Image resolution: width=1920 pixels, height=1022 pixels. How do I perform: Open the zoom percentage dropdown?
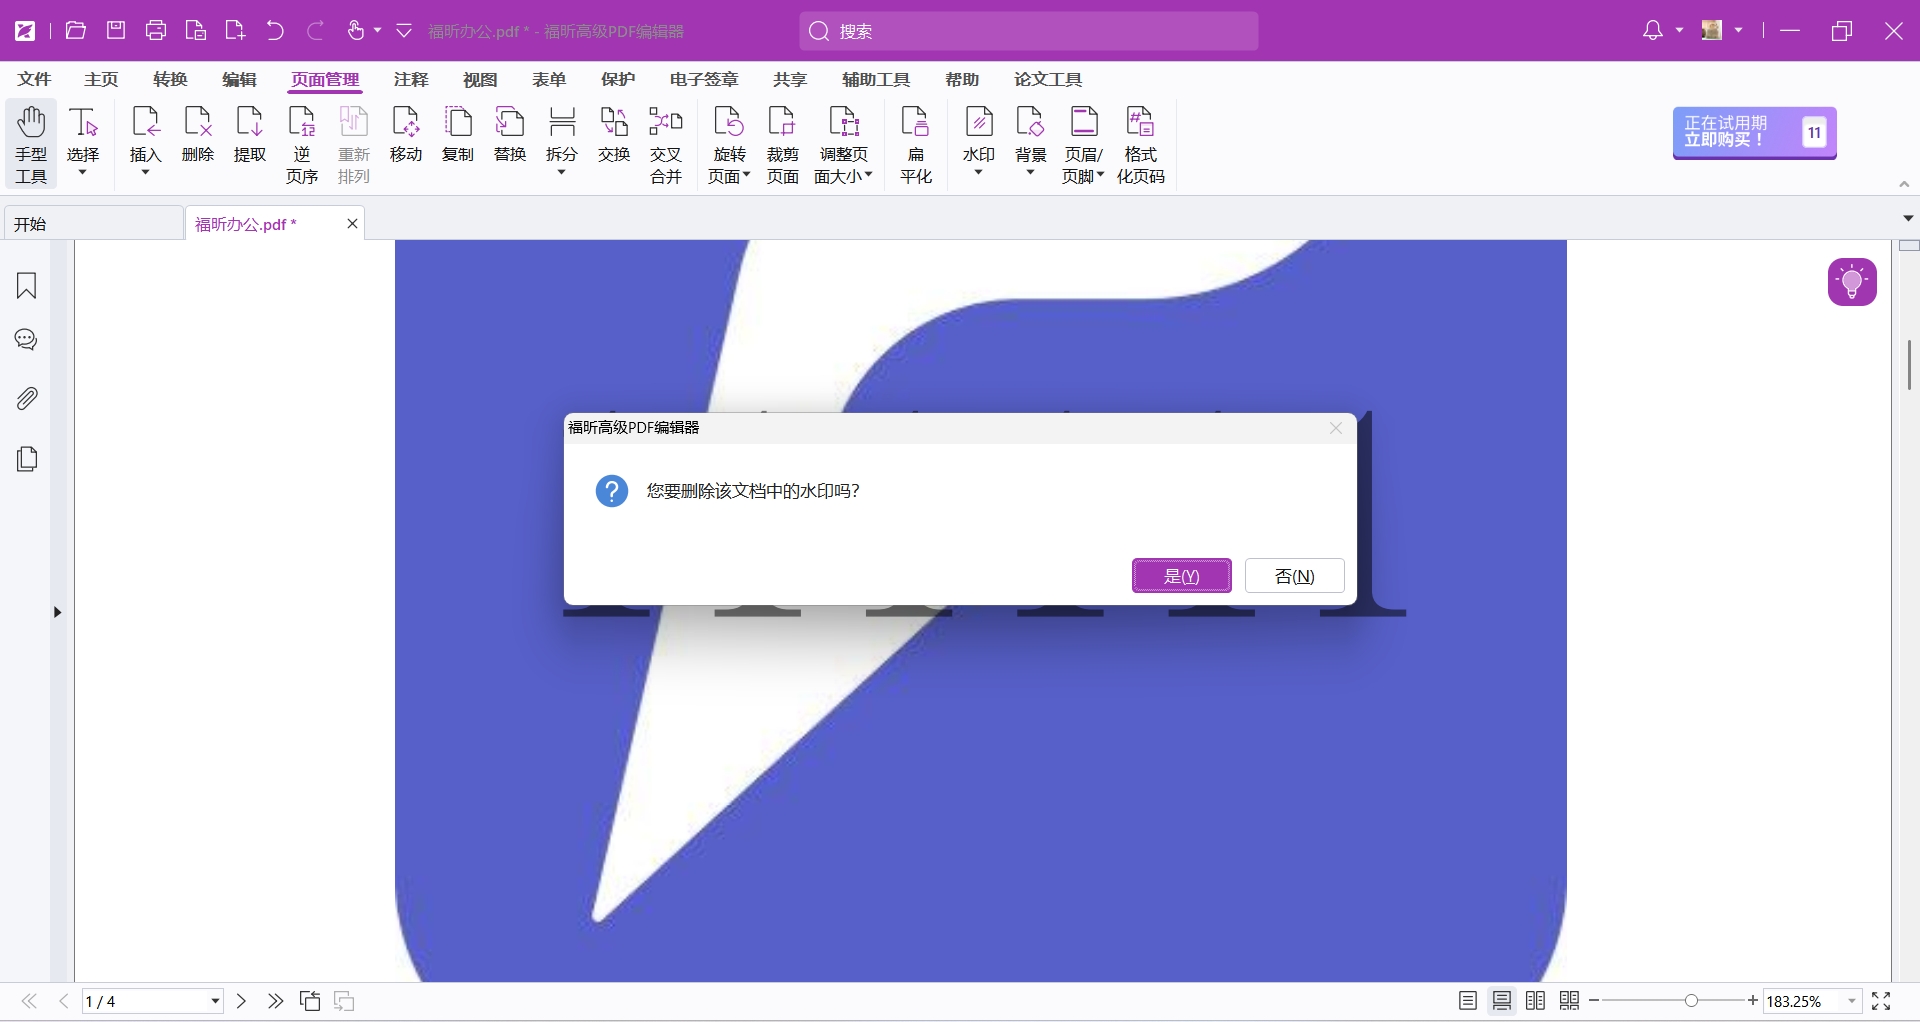pyautogui.click(x=1851, y=1001)
